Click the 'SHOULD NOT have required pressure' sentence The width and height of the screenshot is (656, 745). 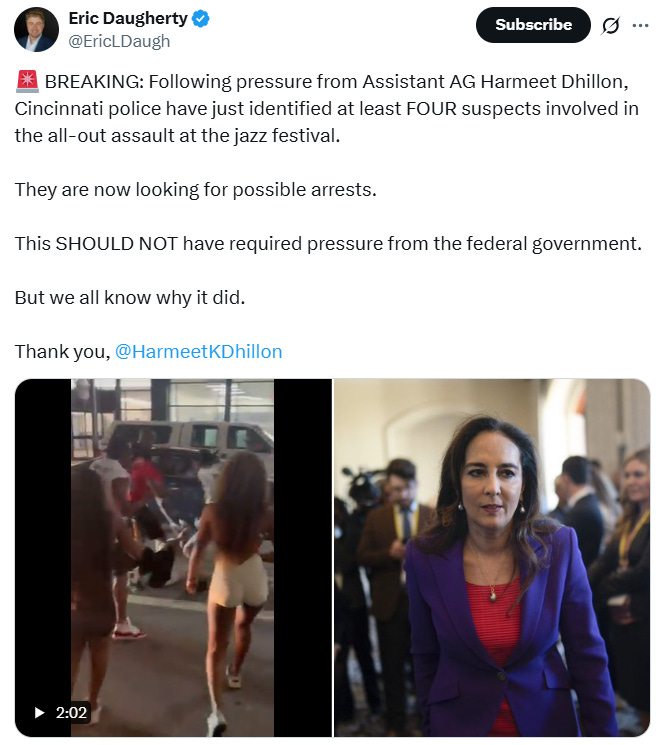coord(328,244)
